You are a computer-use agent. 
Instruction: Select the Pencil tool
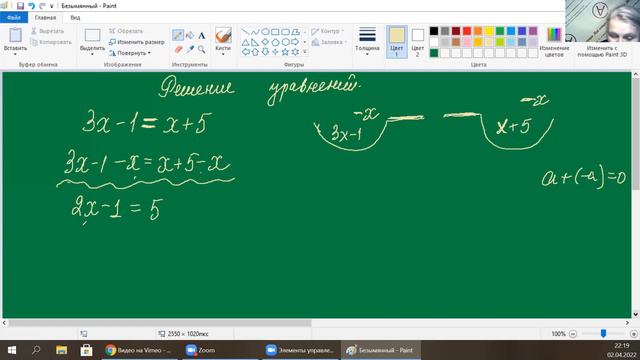(178, 36)
